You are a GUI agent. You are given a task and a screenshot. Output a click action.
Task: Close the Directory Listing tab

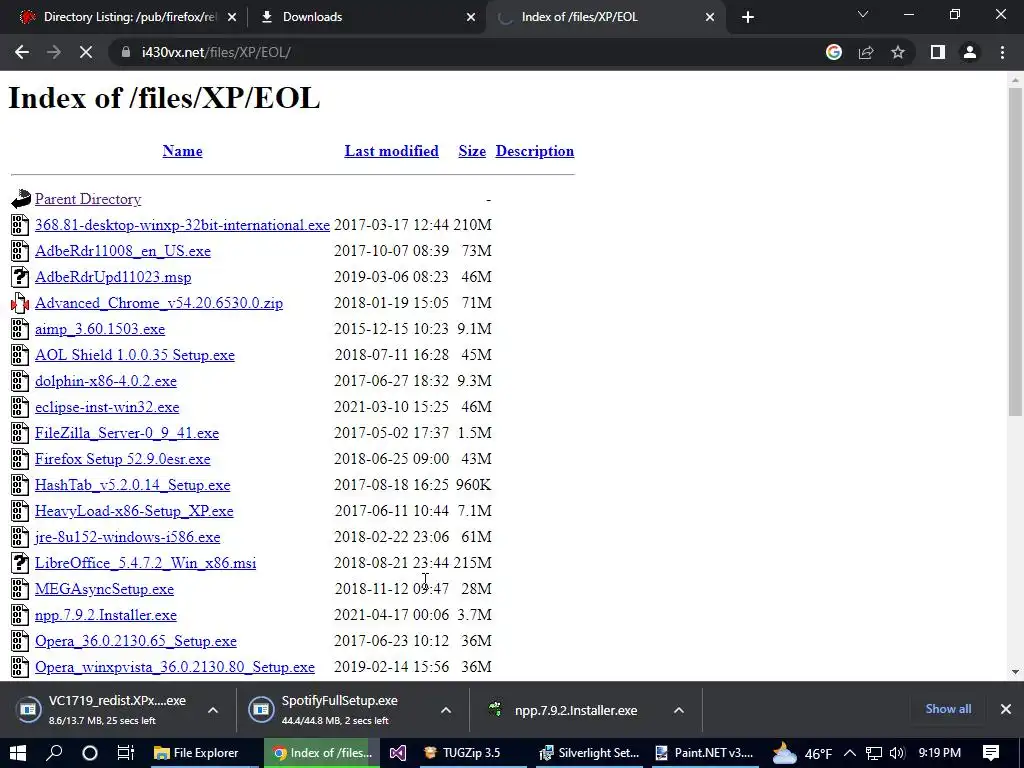pos(232,17)
